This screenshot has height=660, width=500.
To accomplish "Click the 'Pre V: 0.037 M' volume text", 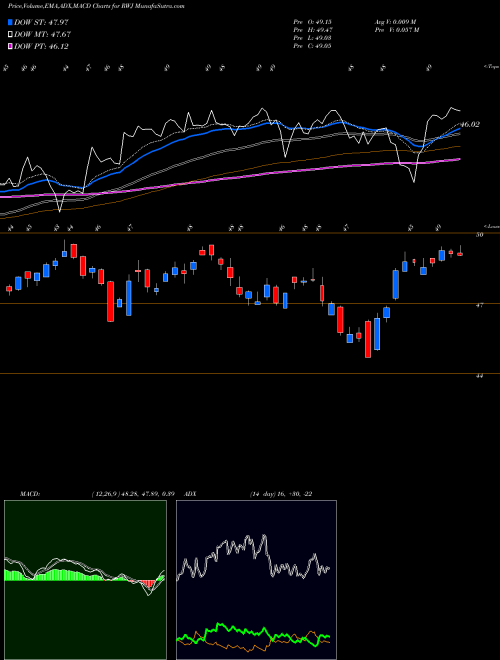I will (x=396, y=30).
